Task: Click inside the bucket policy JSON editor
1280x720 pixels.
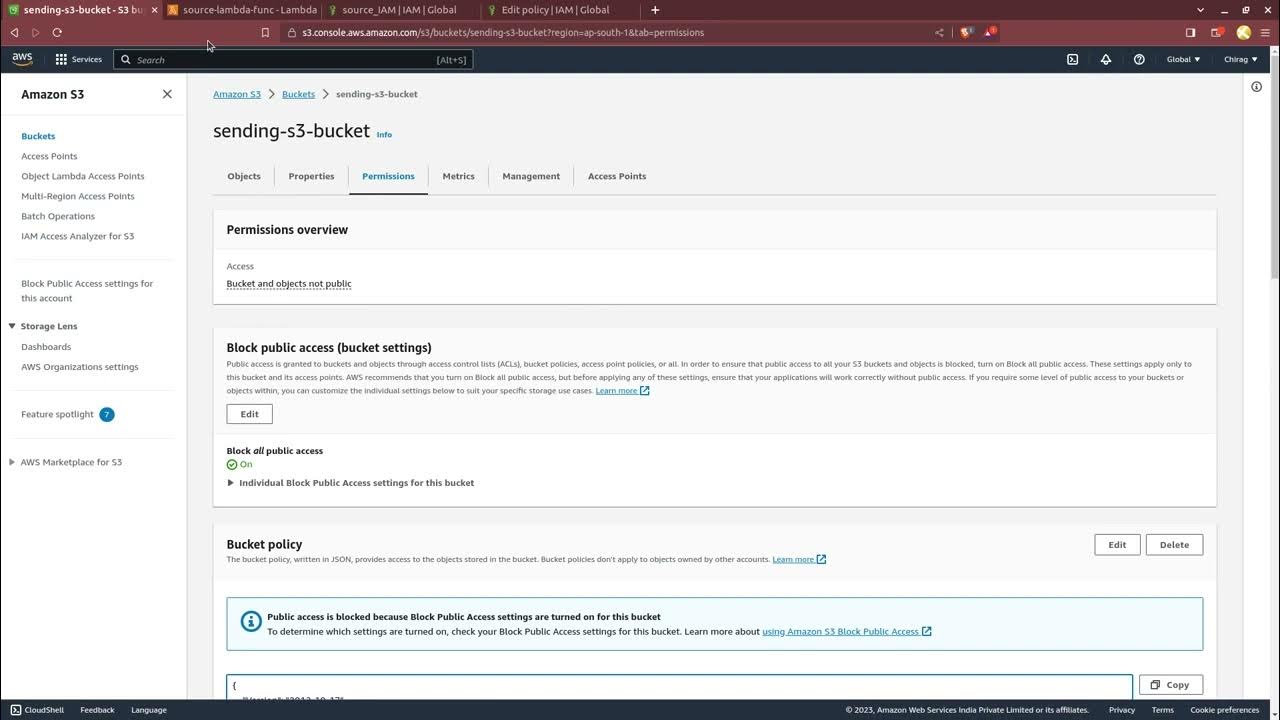Action: (x=679, y=687)
